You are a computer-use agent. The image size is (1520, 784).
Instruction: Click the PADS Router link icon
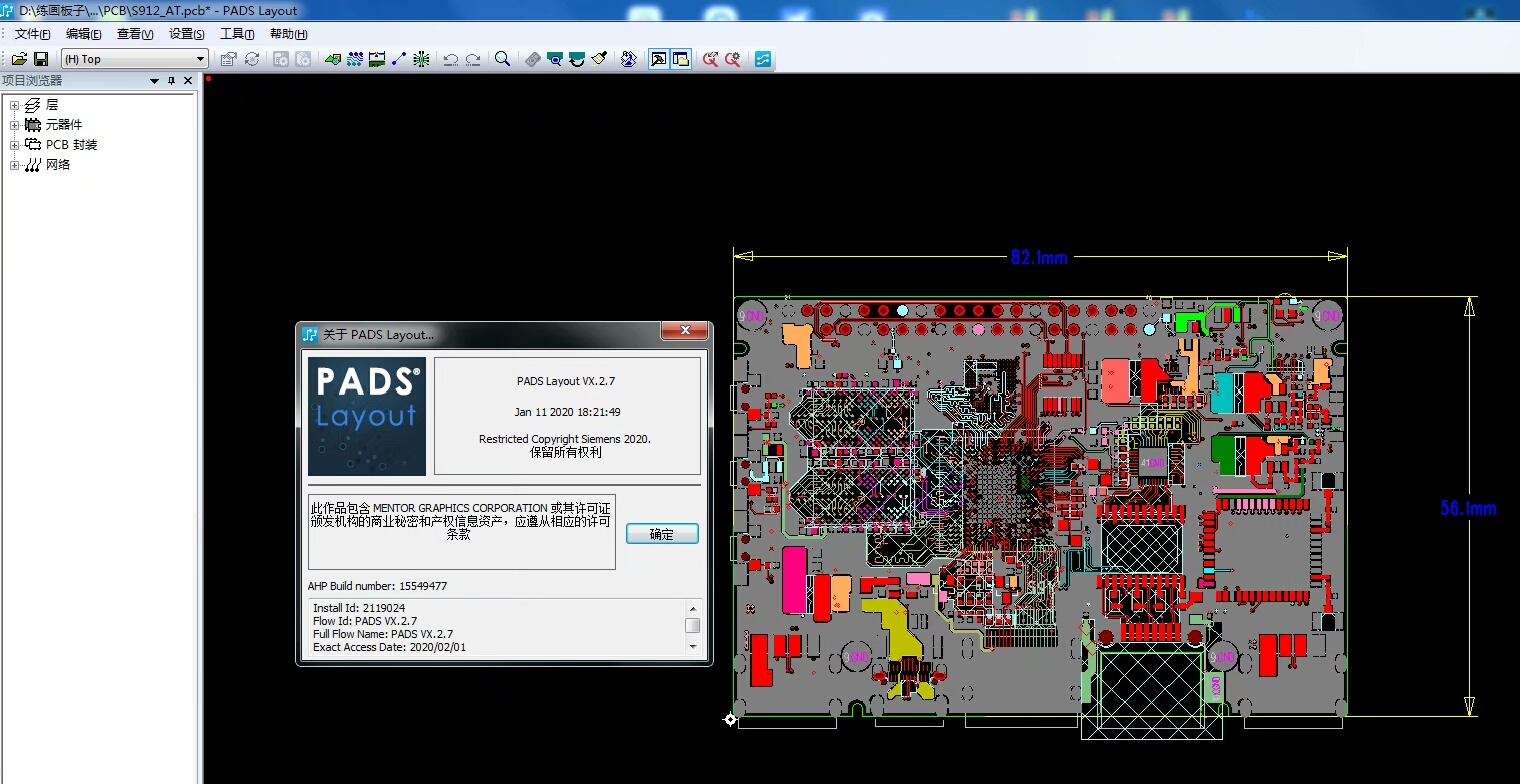point(628,59)
